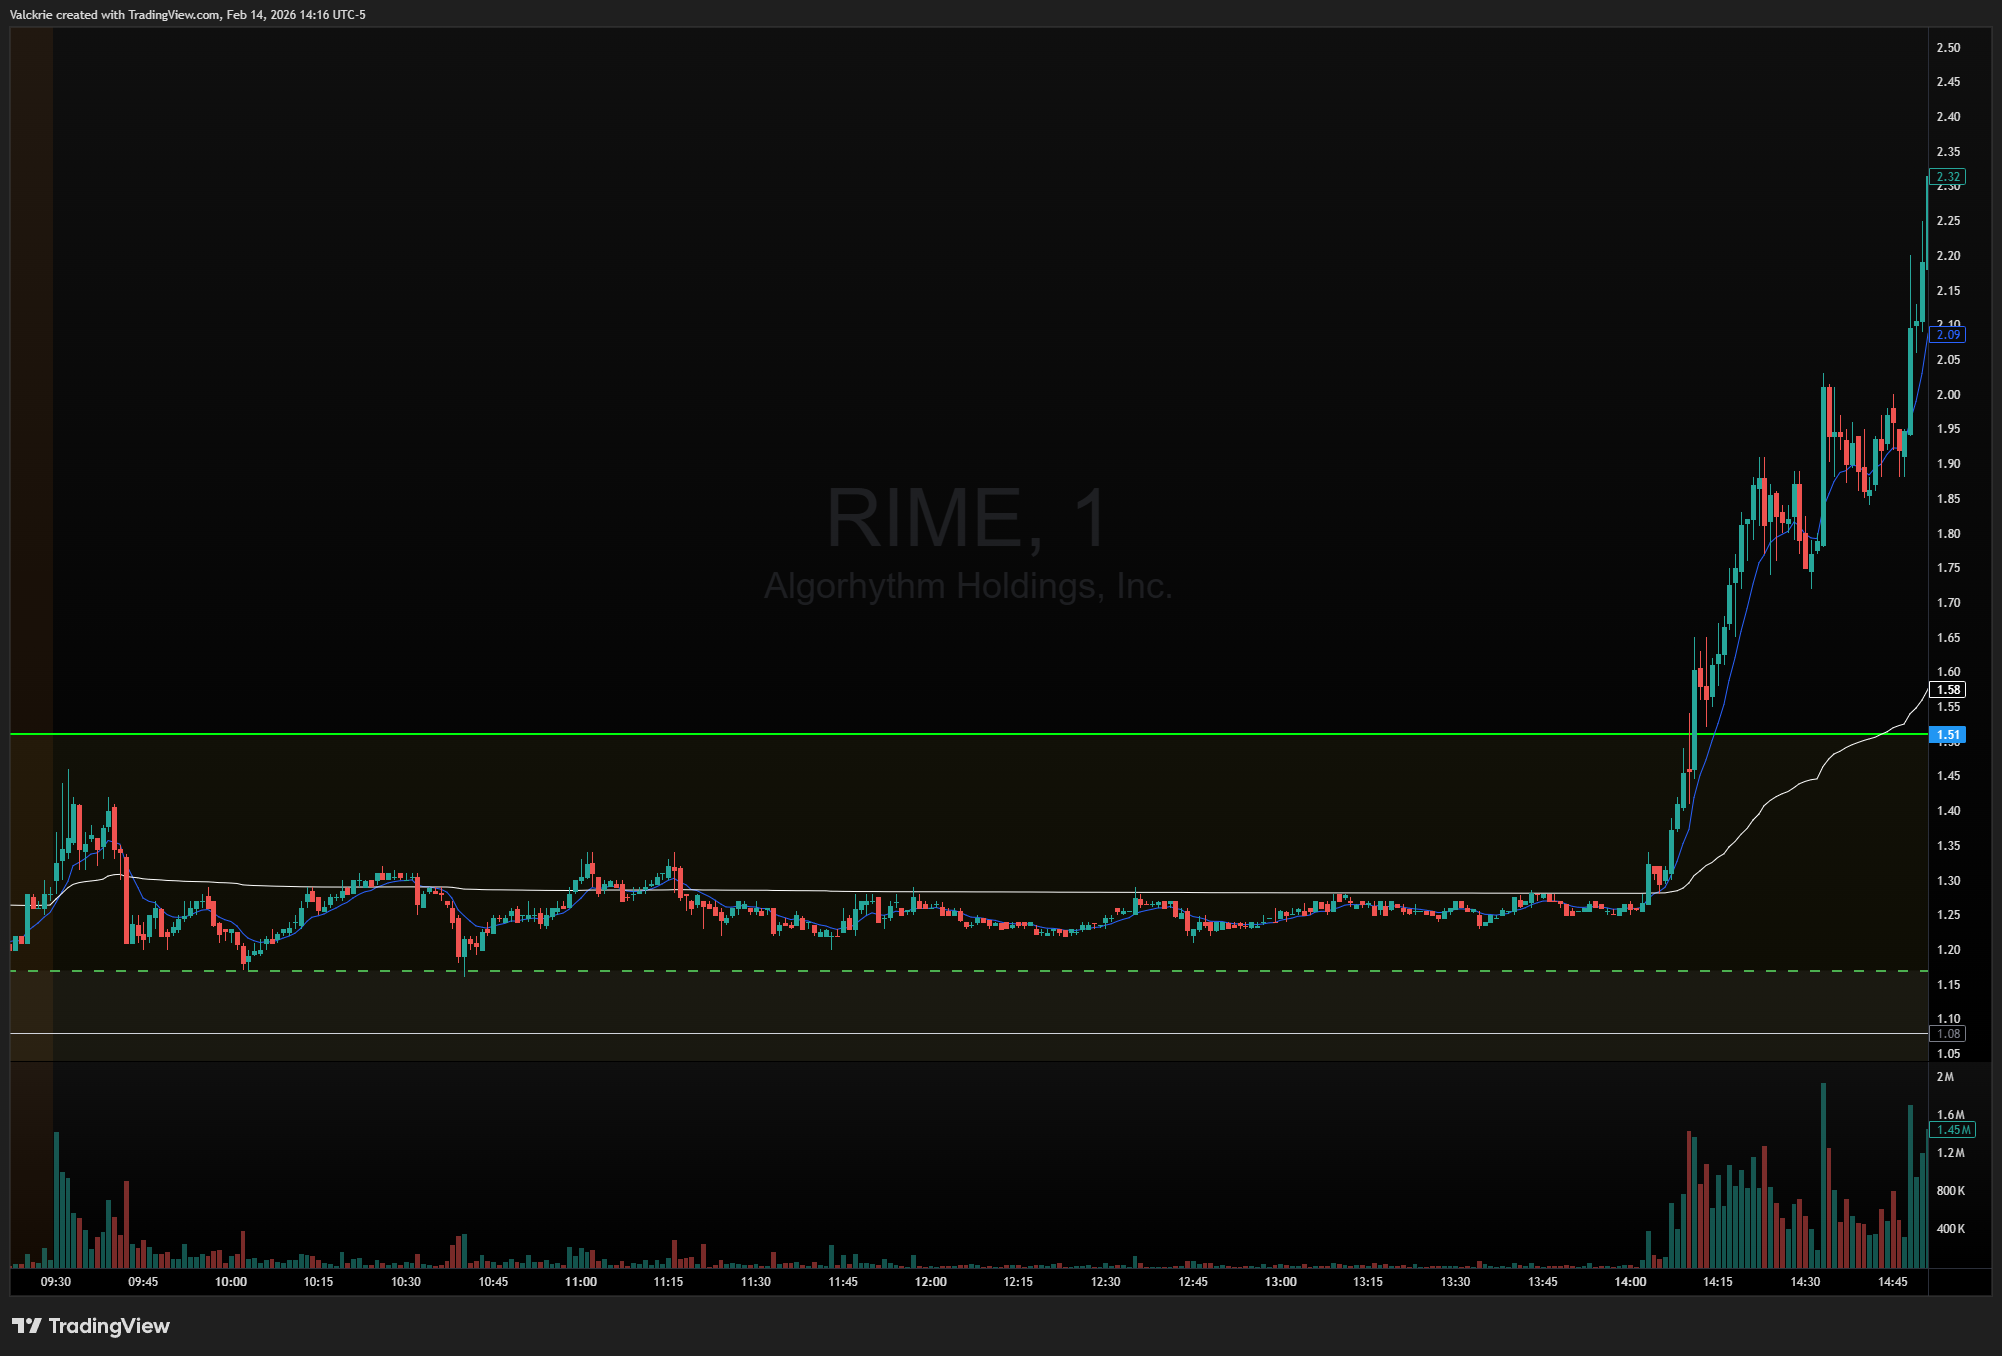Click the 2.32 current price tag
This screenshot has height=1356, width=2002.
tap(1947, 177)
